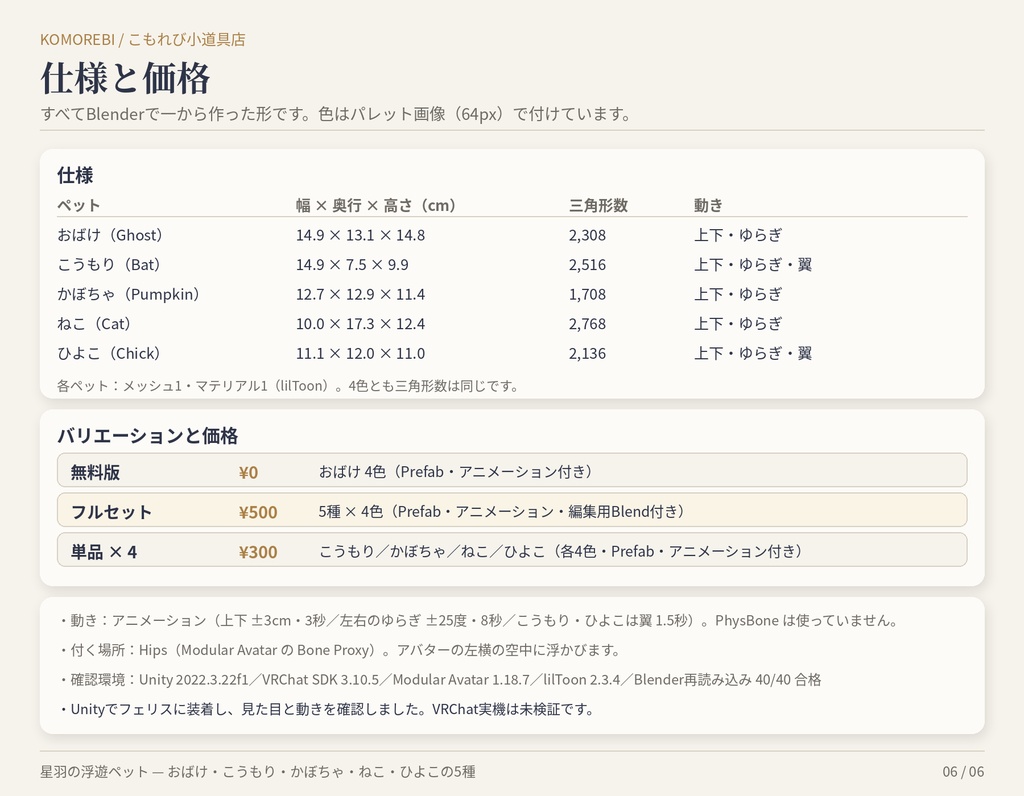The image size is (1024, 796).
Task: Click the 無料版 price row
Action: tap(512, 470)
